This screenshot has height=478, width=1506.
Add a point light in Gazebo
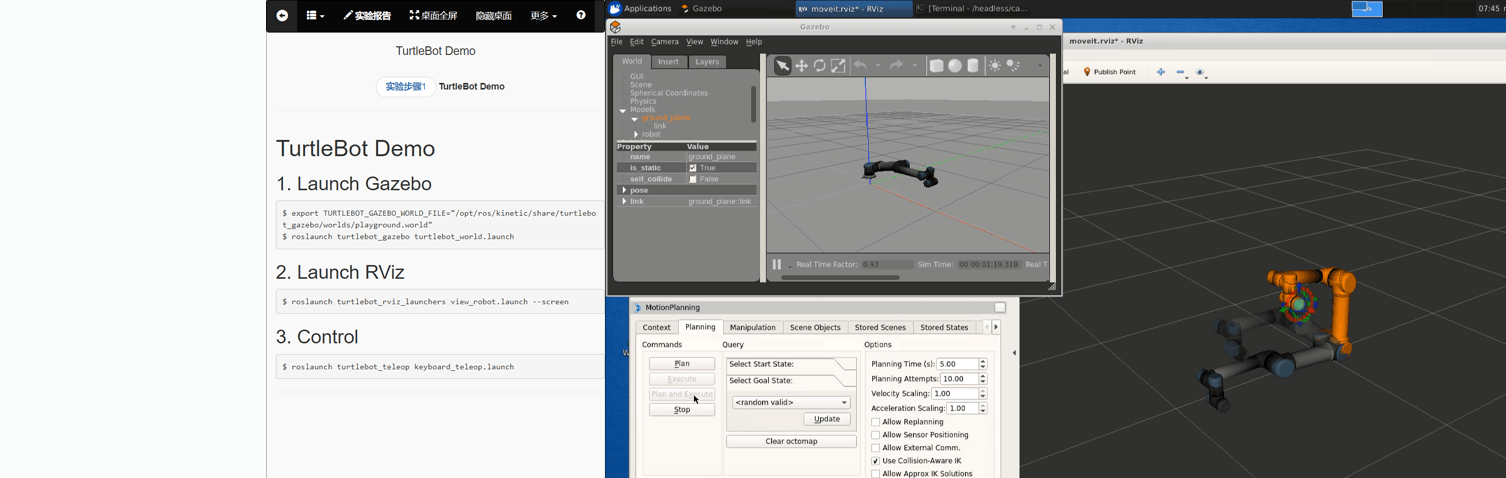994,65
